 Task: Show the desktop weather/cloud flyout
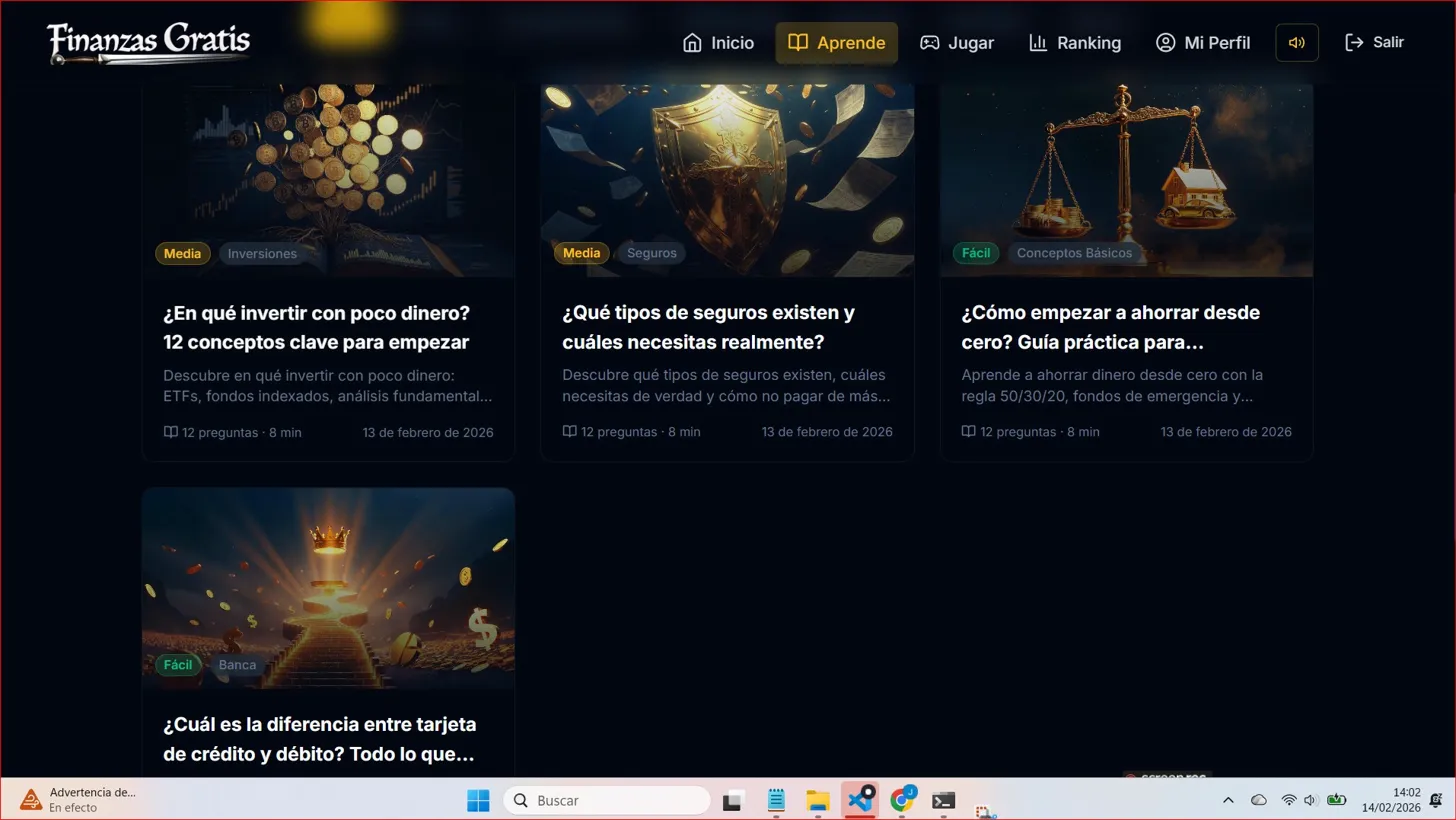click(x=1260, y=800)
